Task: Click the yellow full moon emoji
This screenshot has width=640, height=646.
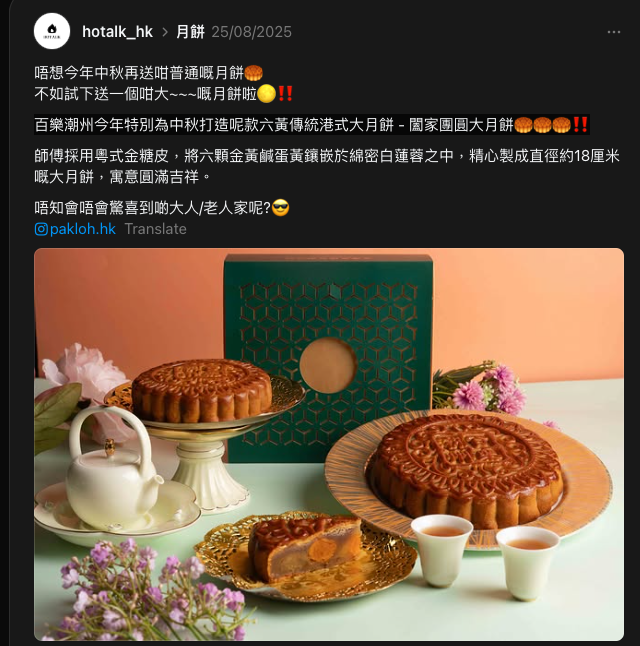Action: pyautogui.click(x=266, y=94)
